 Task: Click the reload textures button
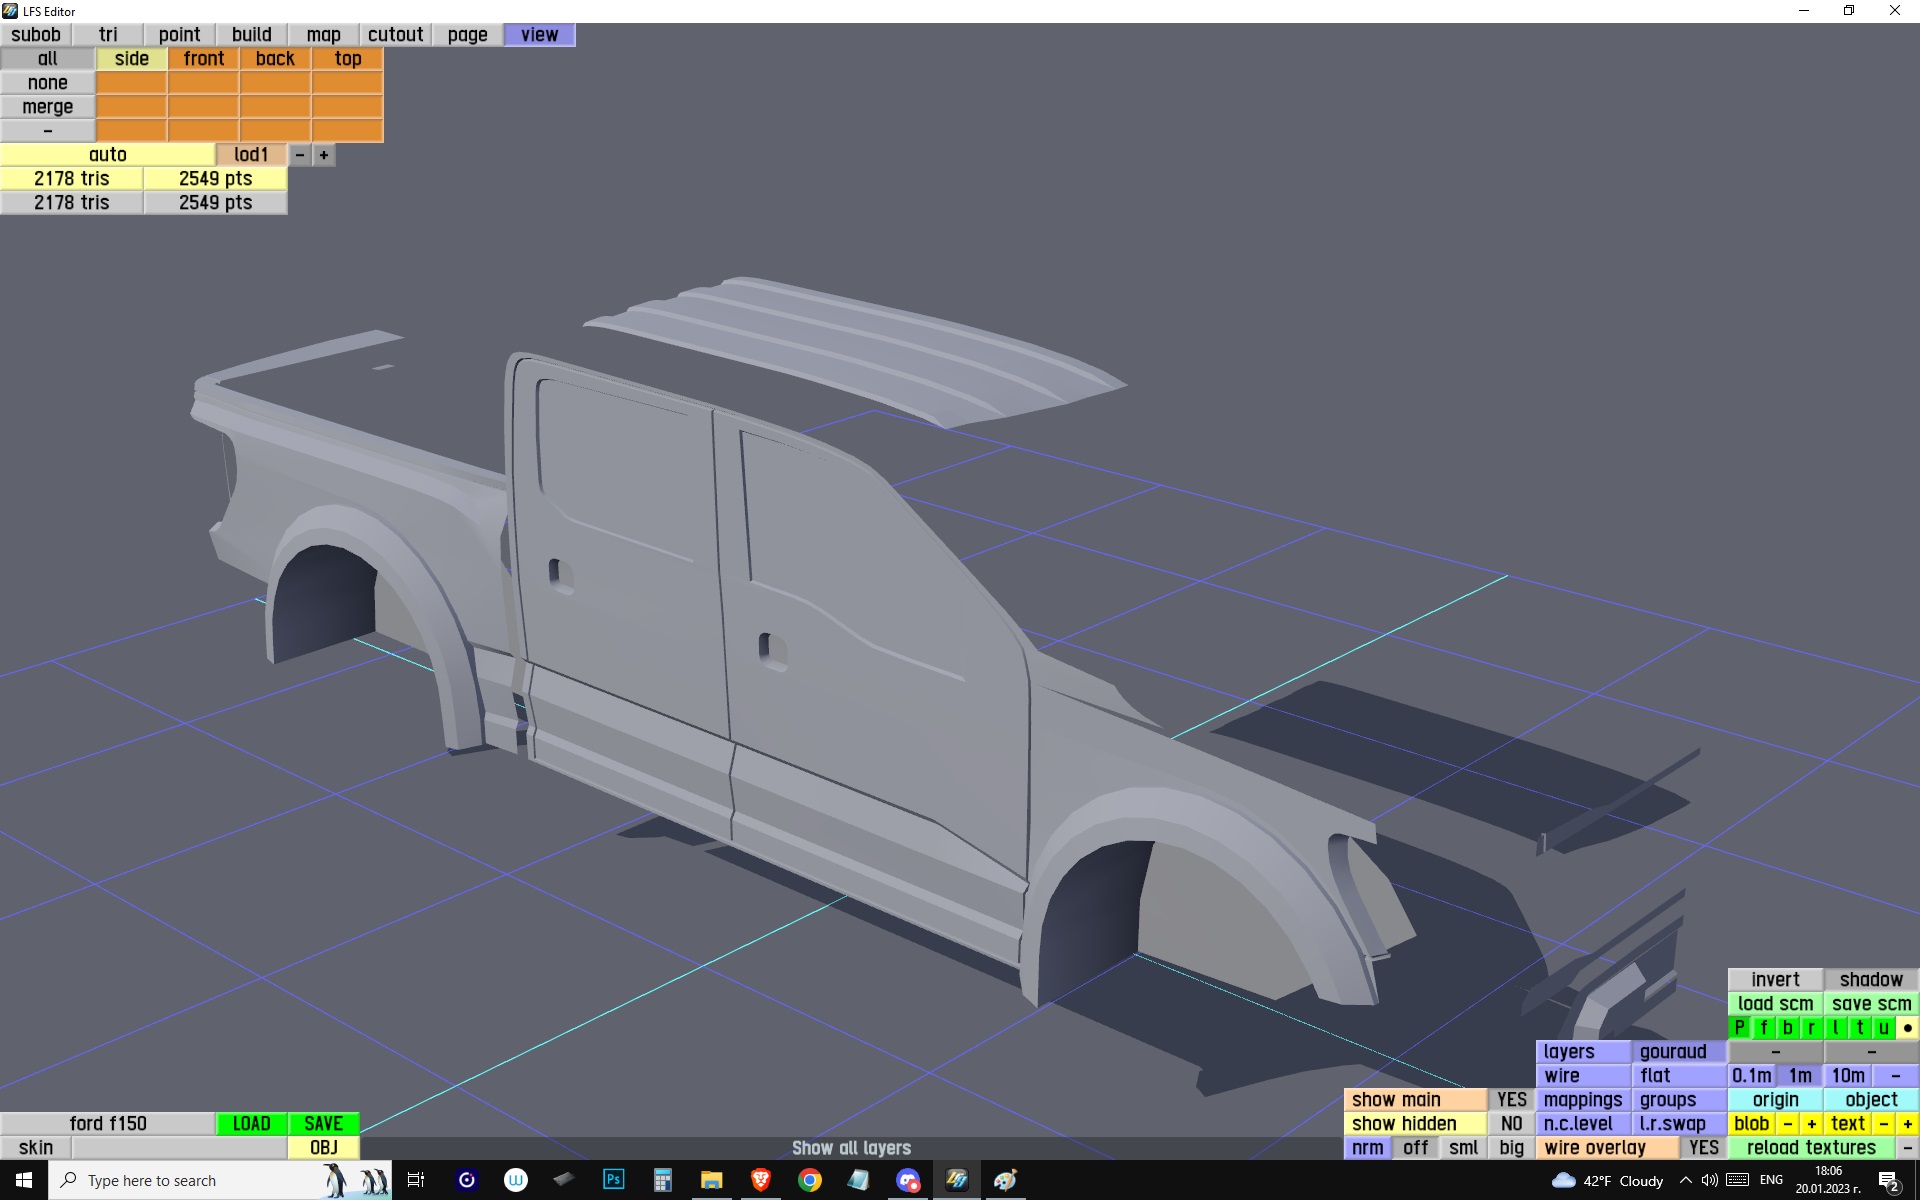[1810, 1148]
